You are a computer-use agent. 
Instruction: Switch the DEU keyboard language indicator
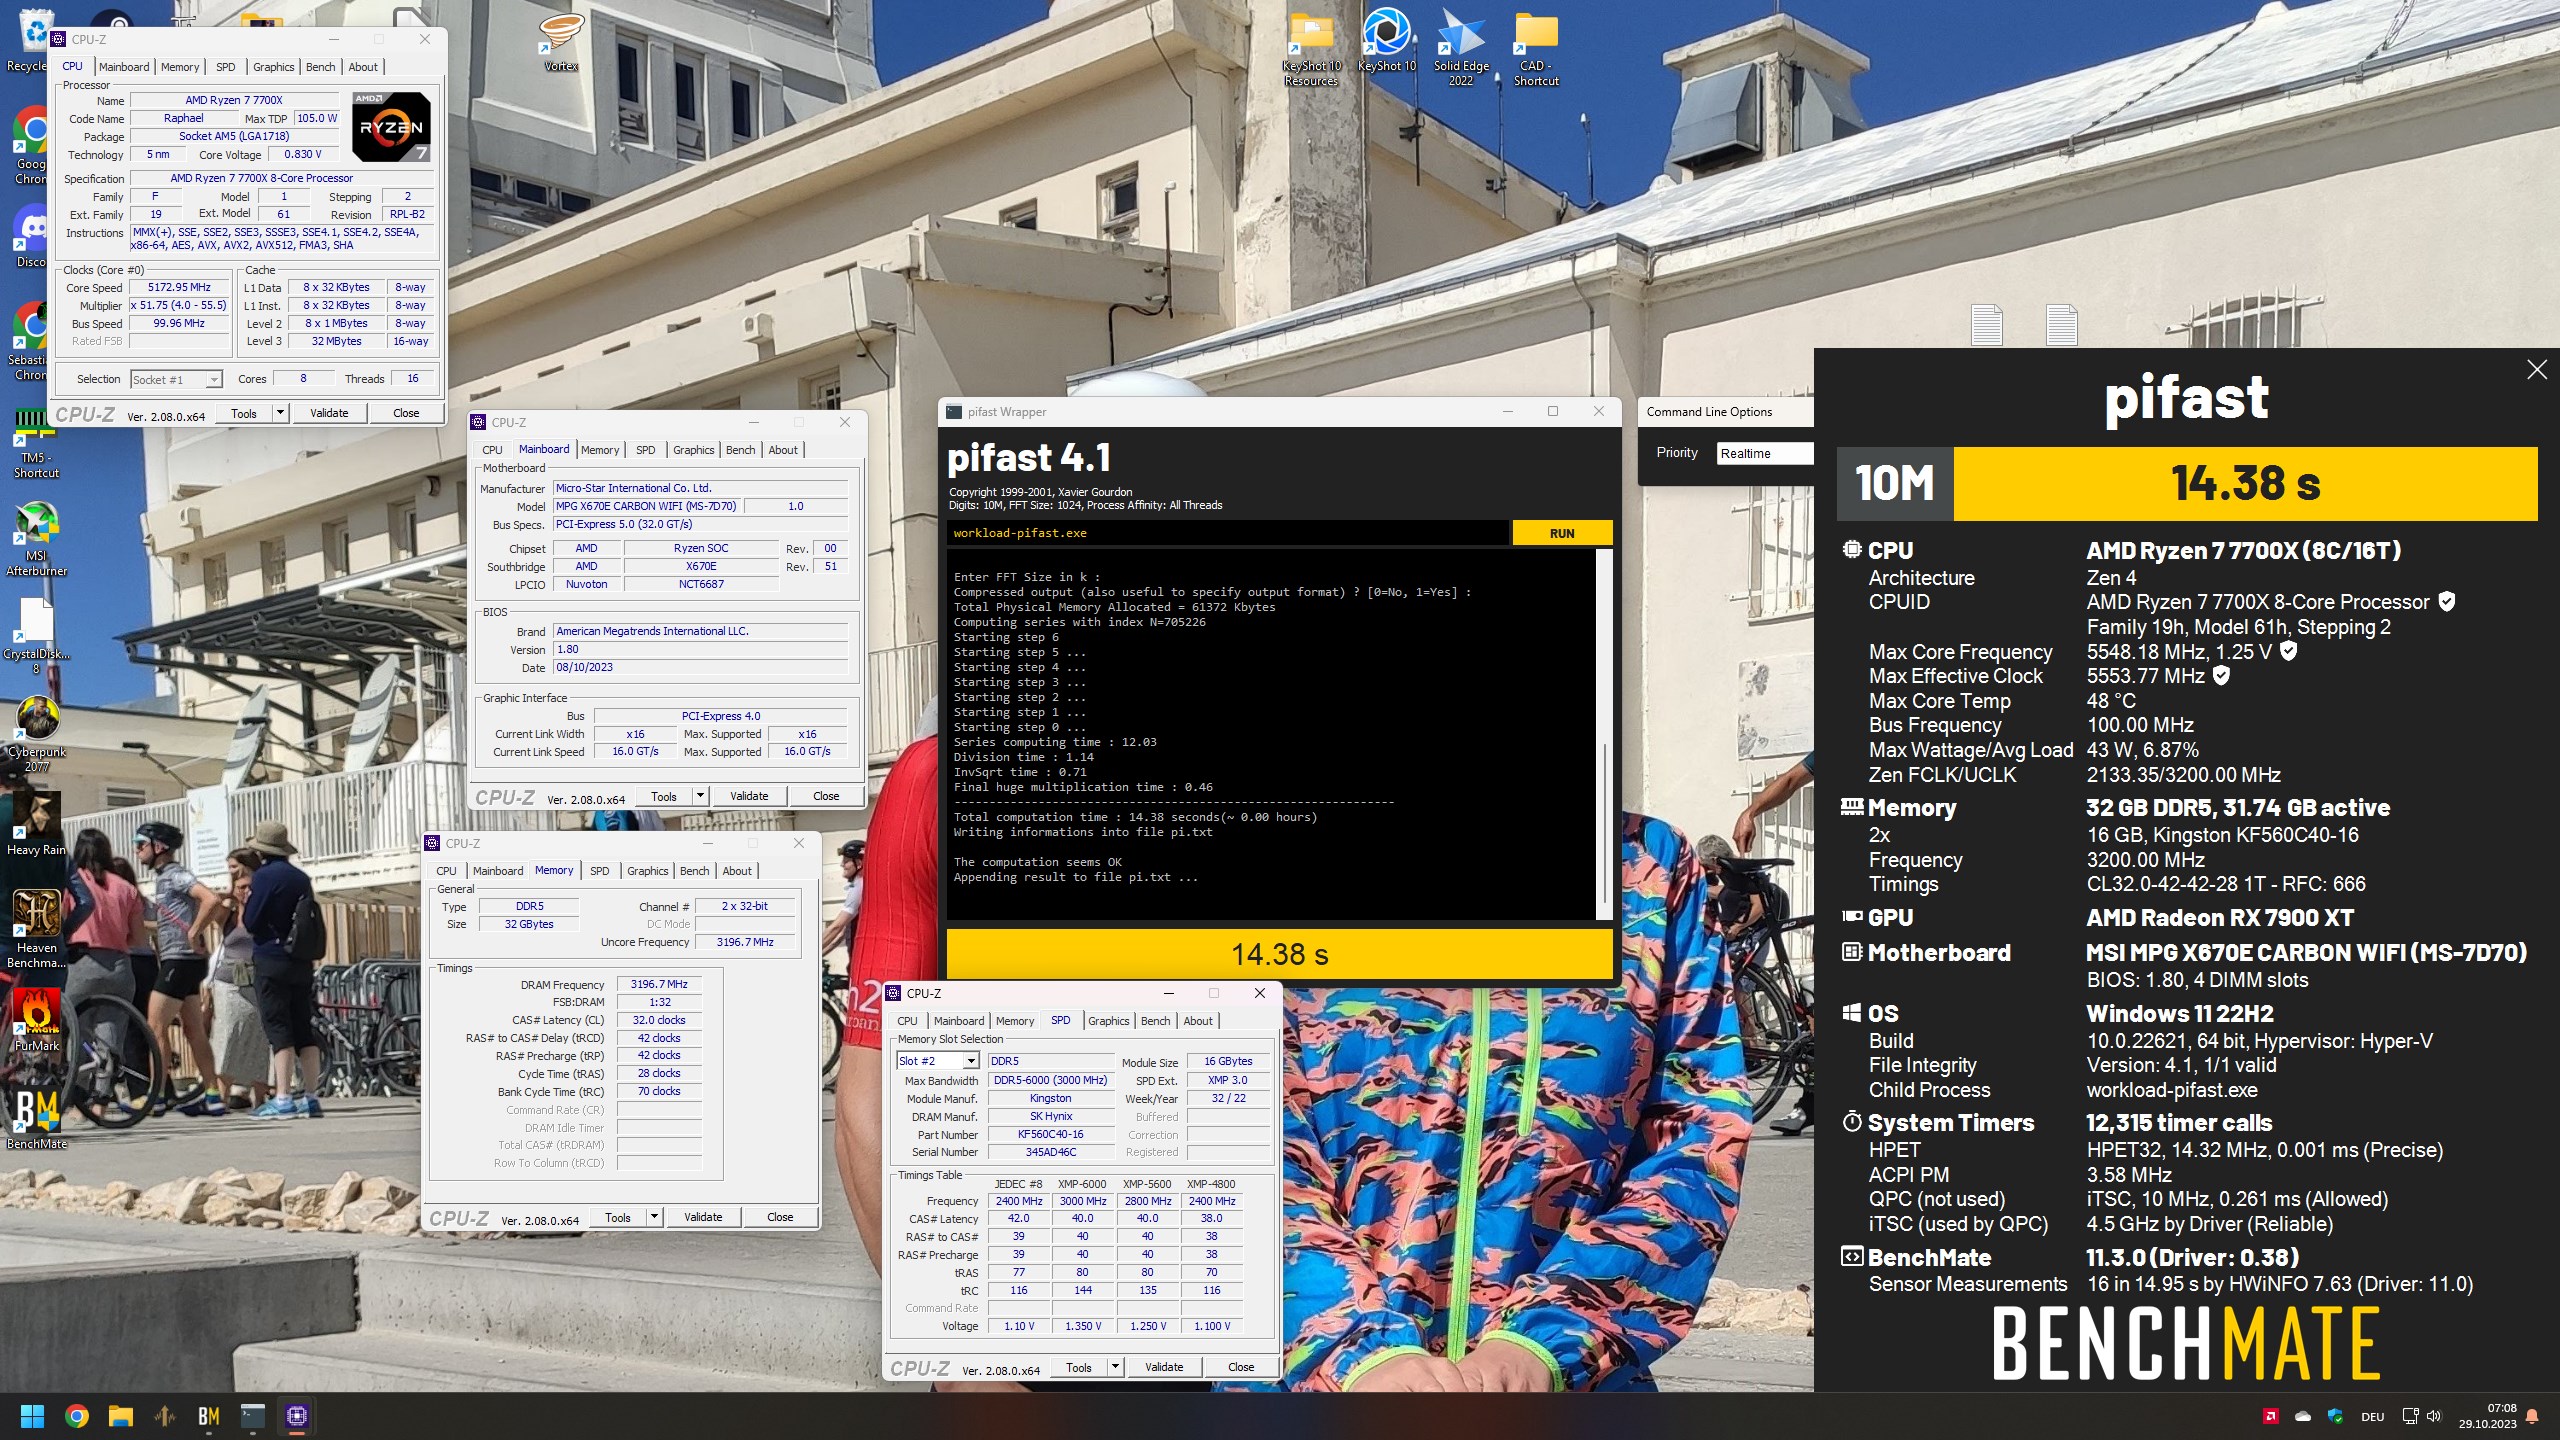click(2372, 1416)
